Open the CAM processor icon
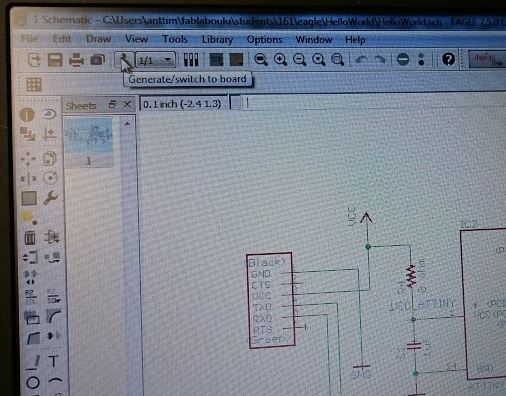Screen dimensions: 506x396 click(98, 60)
